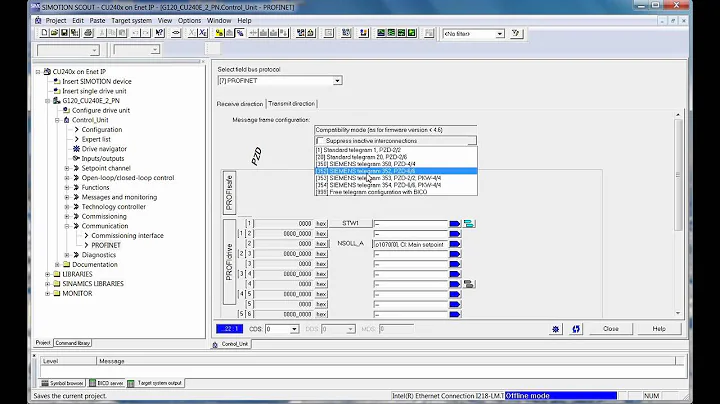The width and height of the screenshot is (720, 404).
Task: Expand the Technology controller node
Action: (x=67, y=207)
